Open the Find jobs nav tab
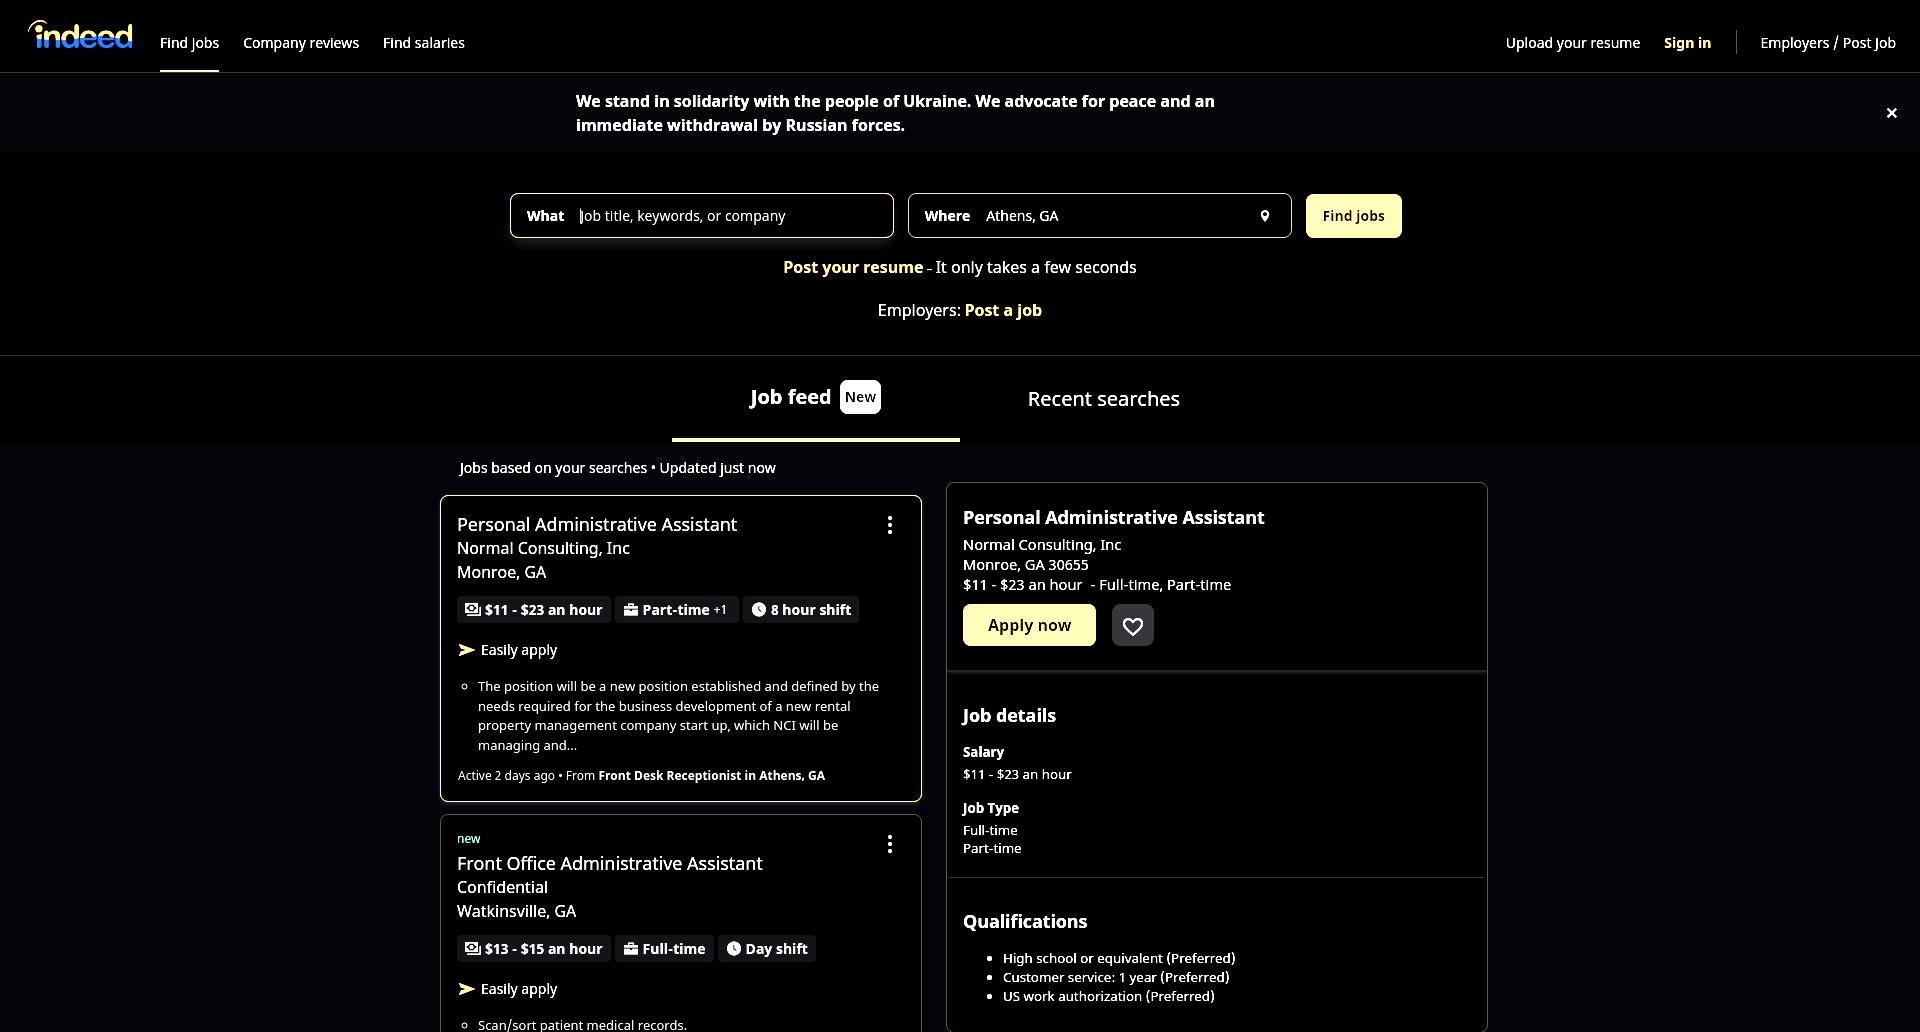 (189, 43)
